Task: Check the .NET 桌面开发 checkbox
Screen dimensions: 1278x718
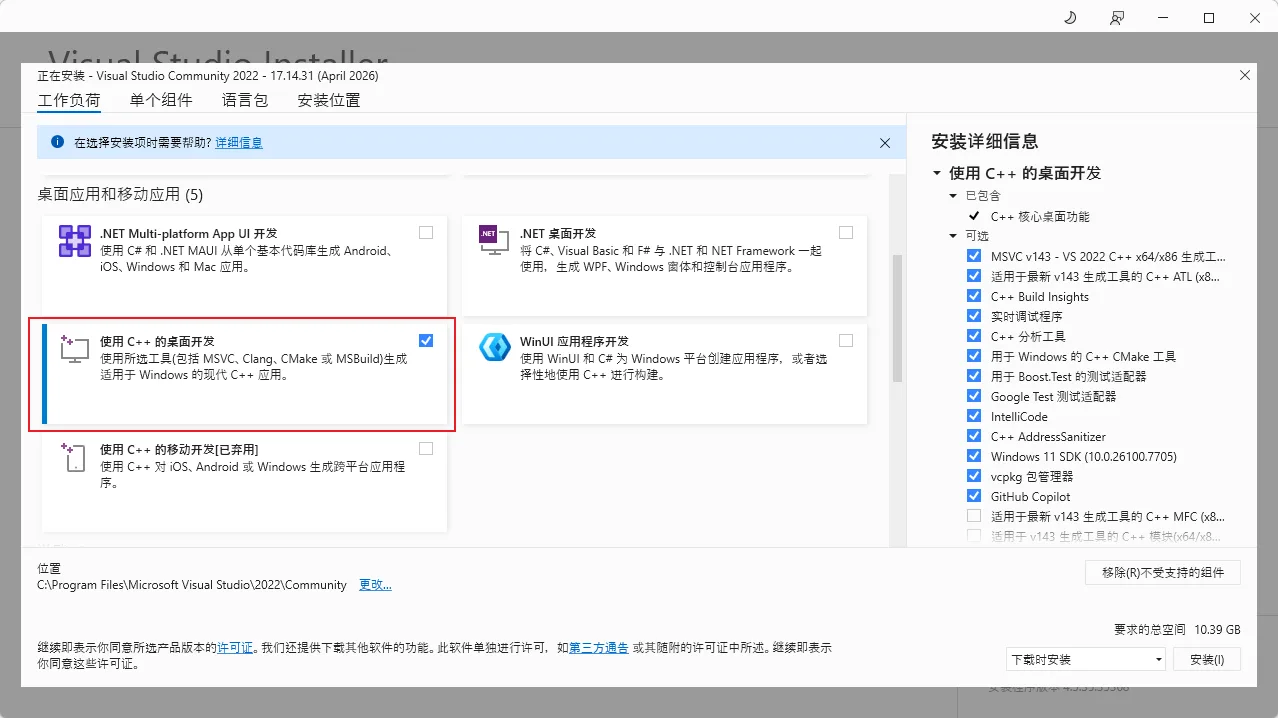Action: click(846, 232)
